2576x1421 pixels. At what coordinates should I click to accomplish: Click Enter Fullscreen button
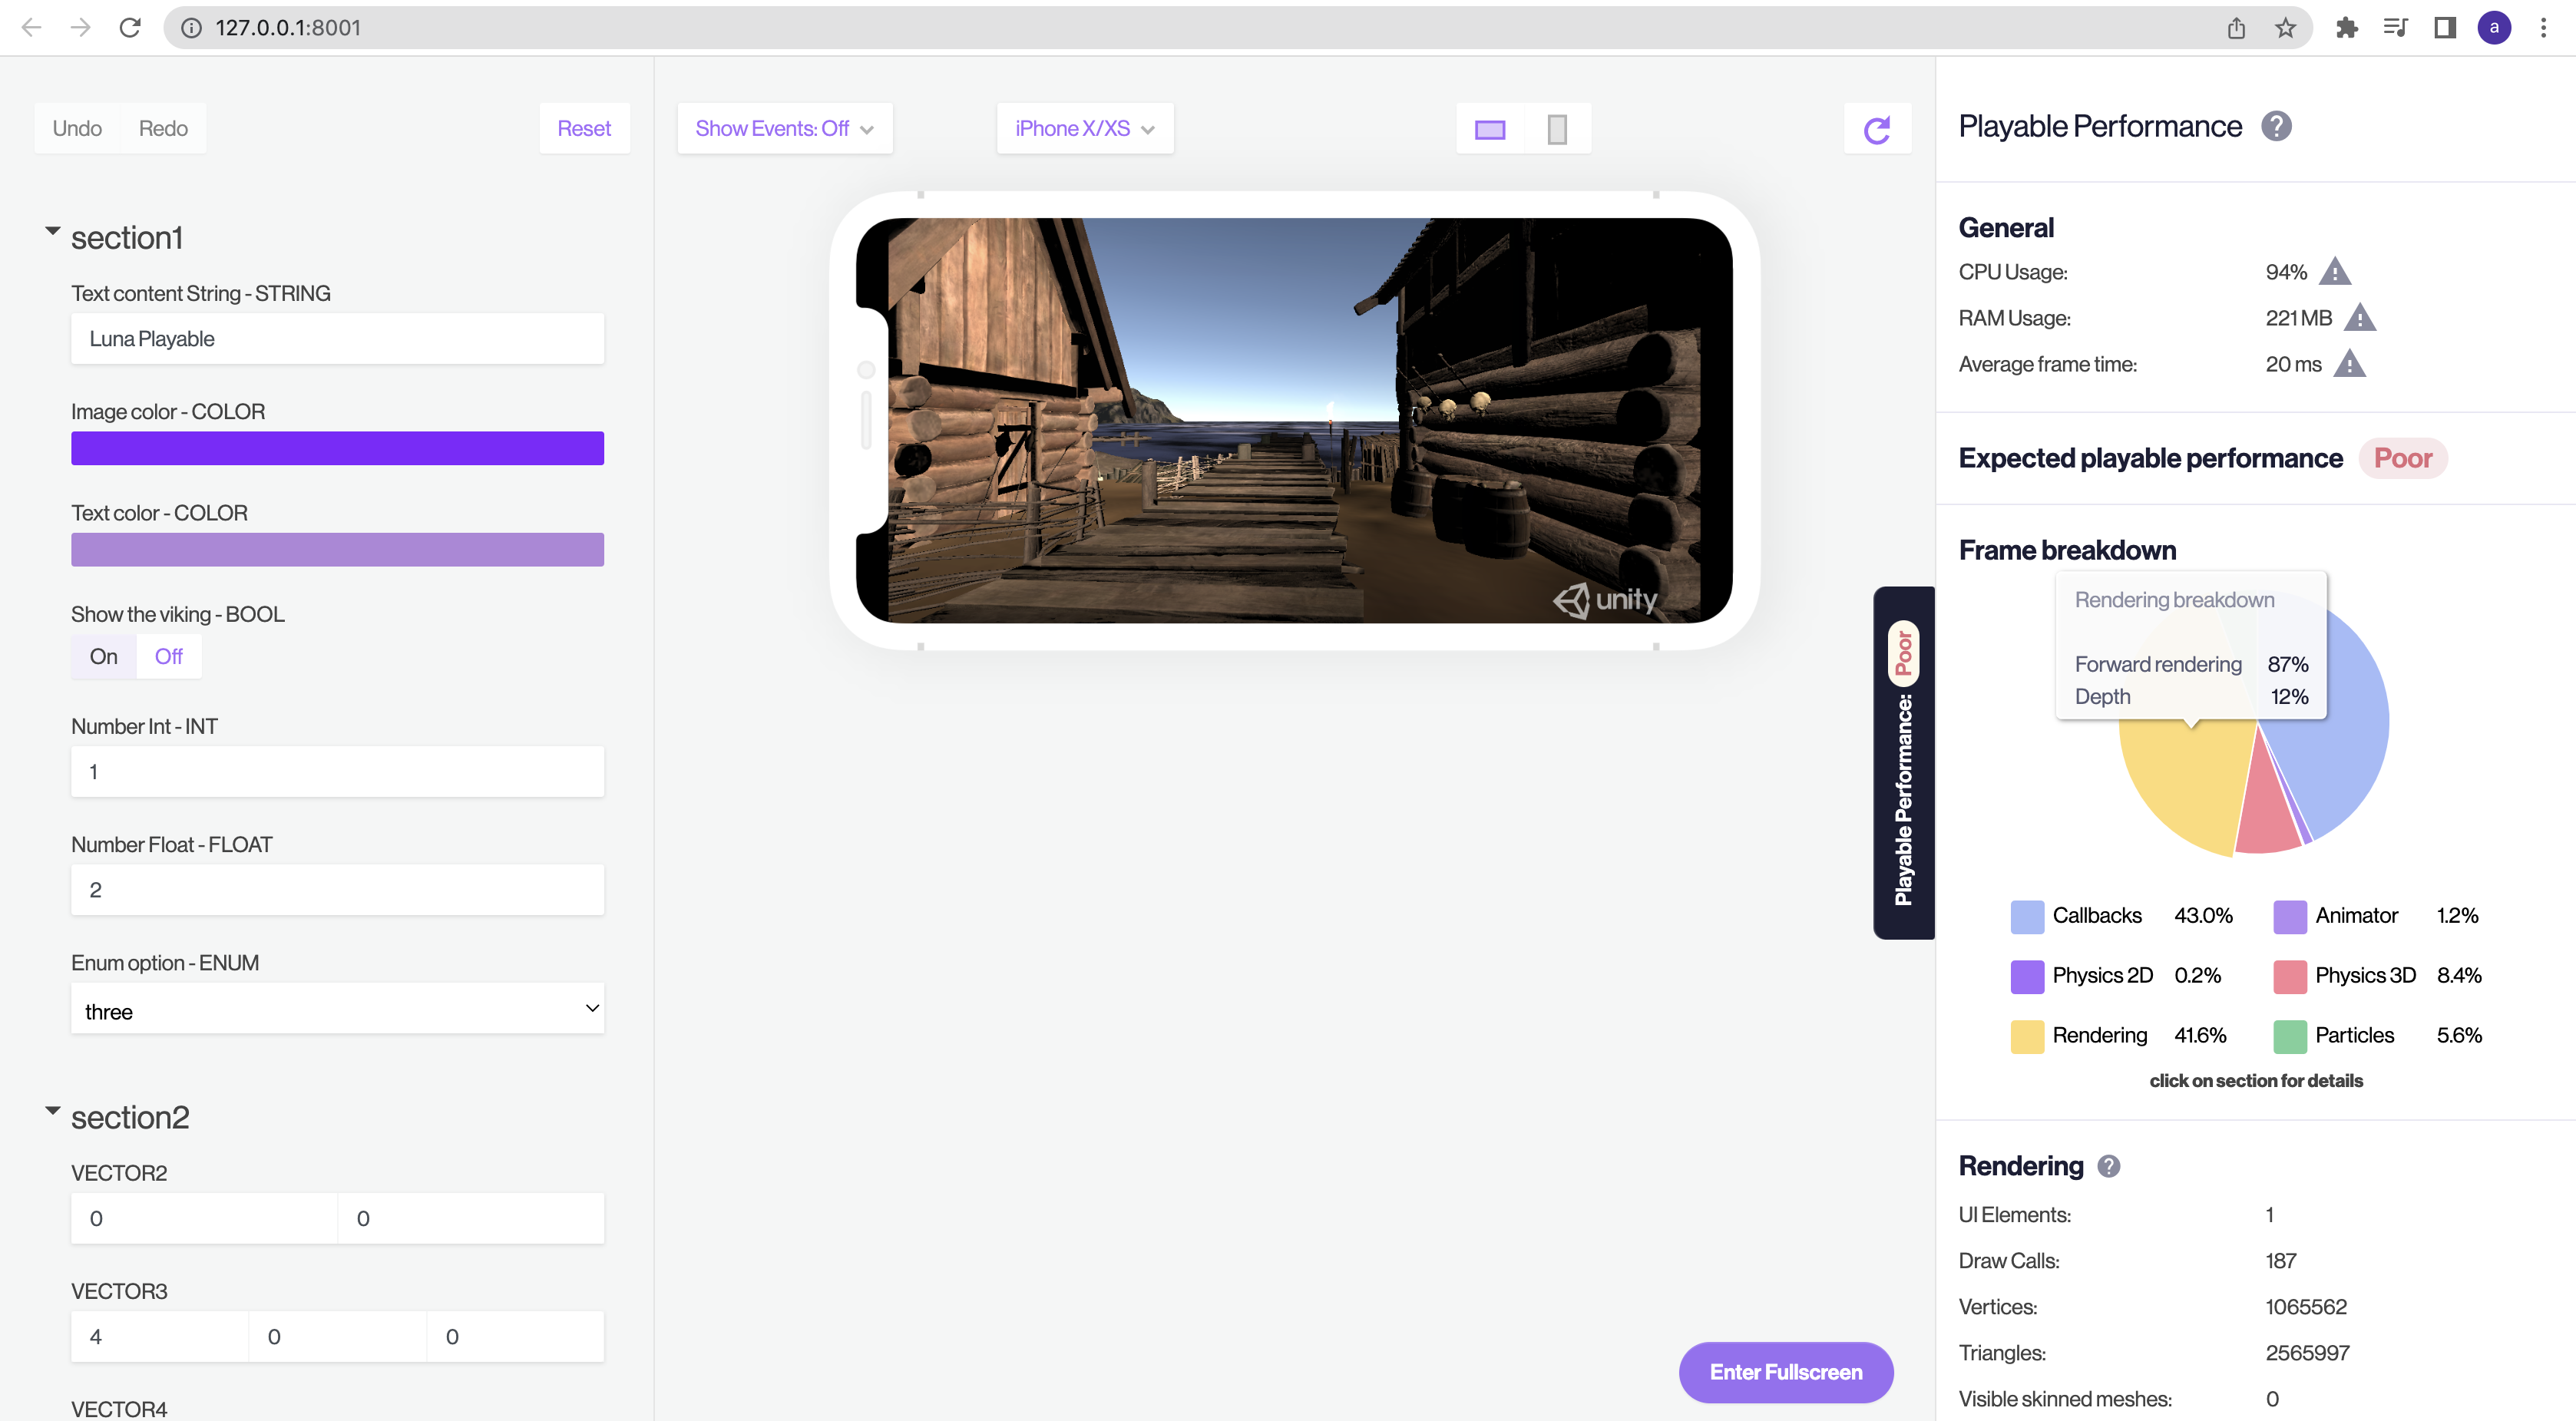1786,1372
